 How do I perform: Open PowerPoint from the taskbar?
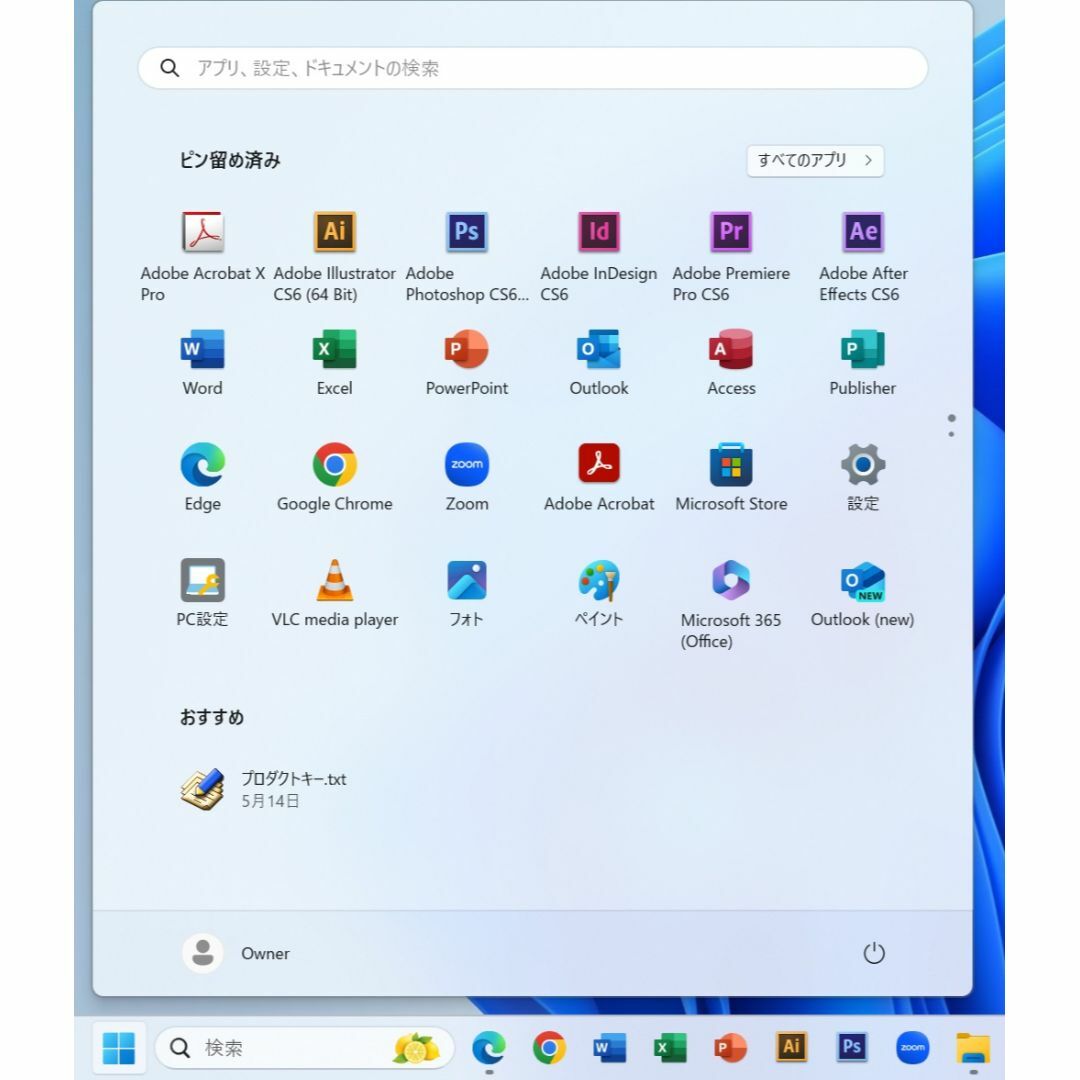(x=731, y=1048)
